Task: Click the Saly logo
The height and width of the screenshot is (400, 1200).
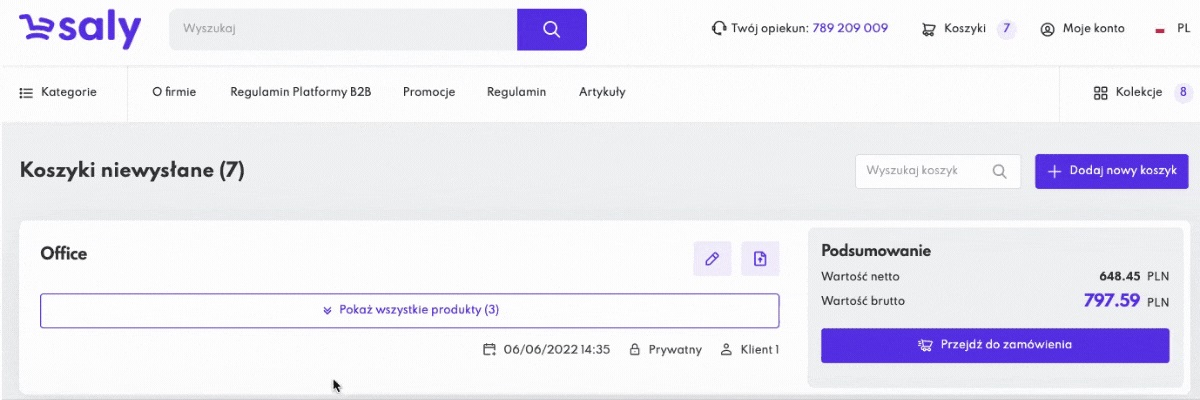Action: [80, 29]
